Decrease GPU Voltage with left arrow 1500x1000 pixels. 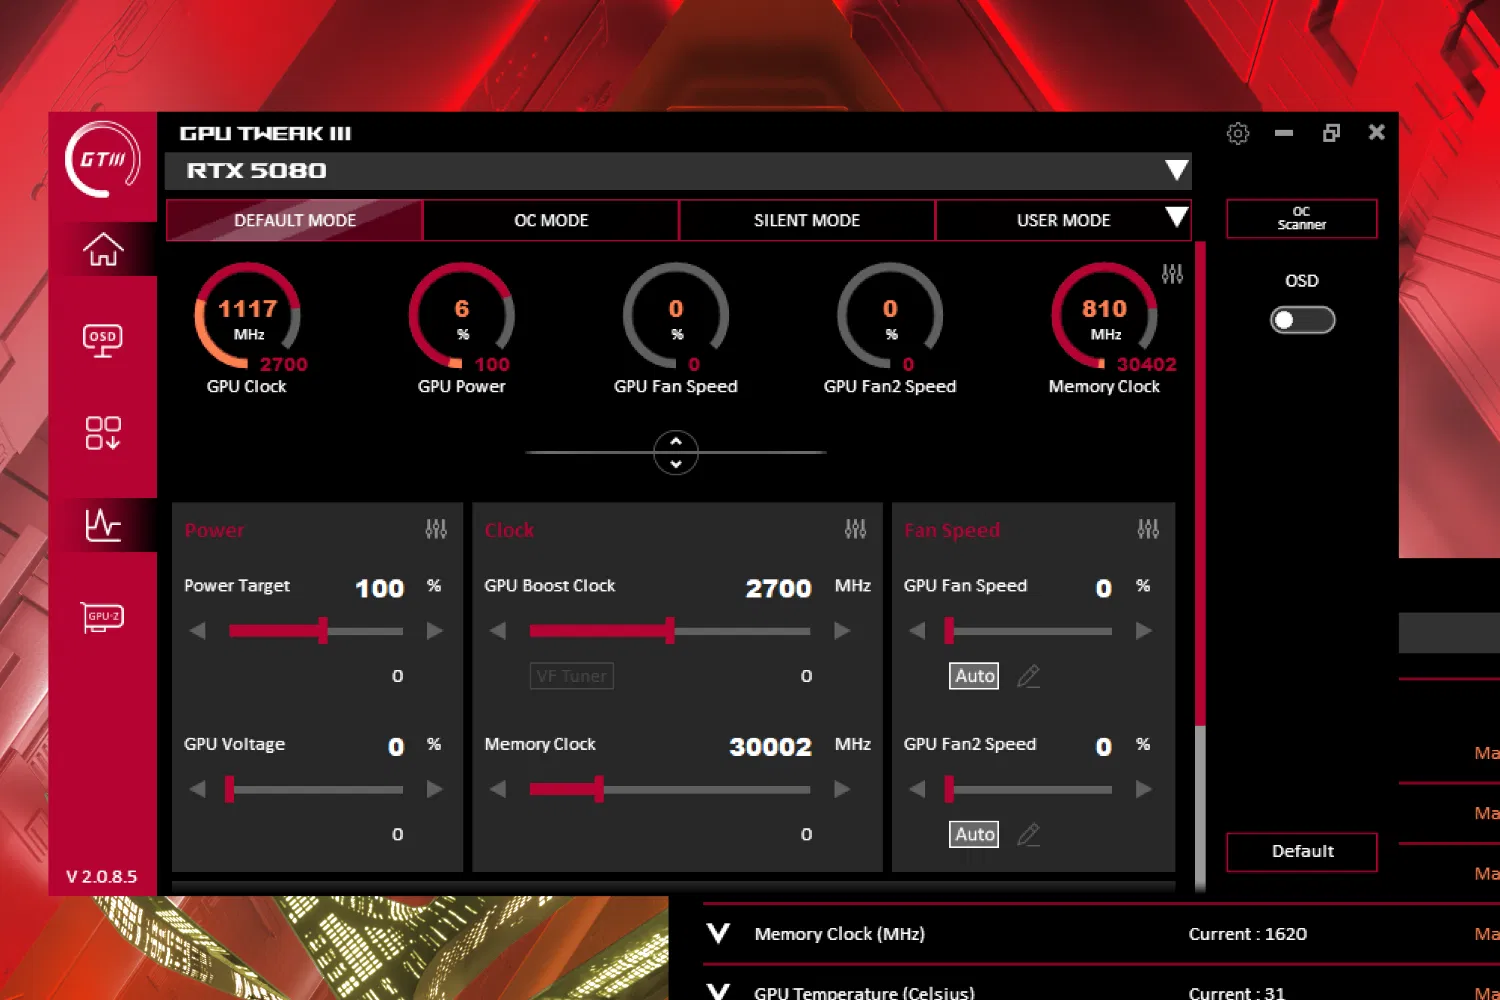point(197,789)
